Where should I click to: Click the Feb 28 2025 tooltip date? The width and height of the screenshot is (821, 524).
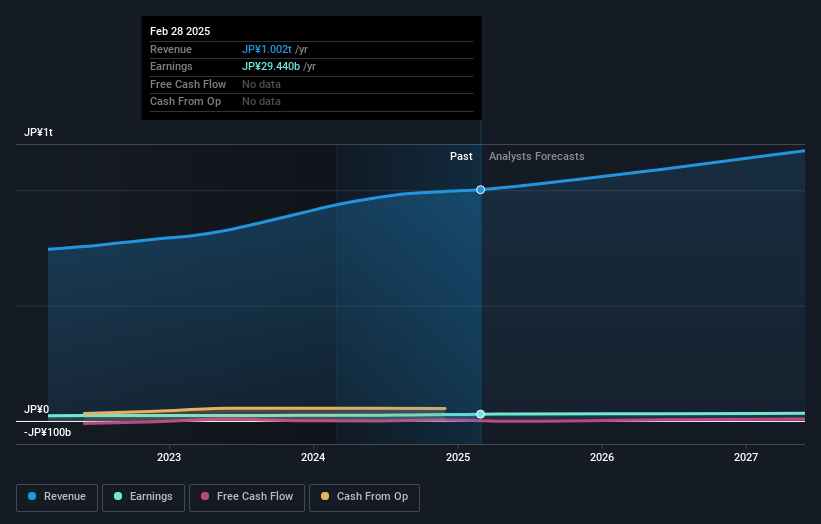coord(180,31)
